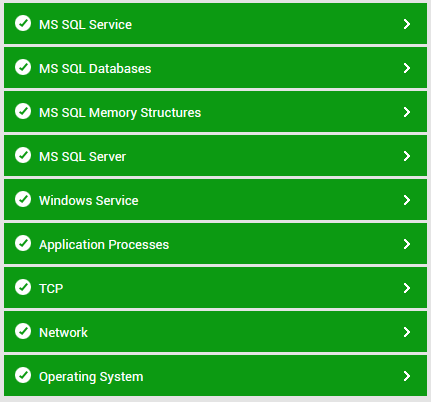Click the checkmark icon beside MS SQL Service

pos(23,23)
